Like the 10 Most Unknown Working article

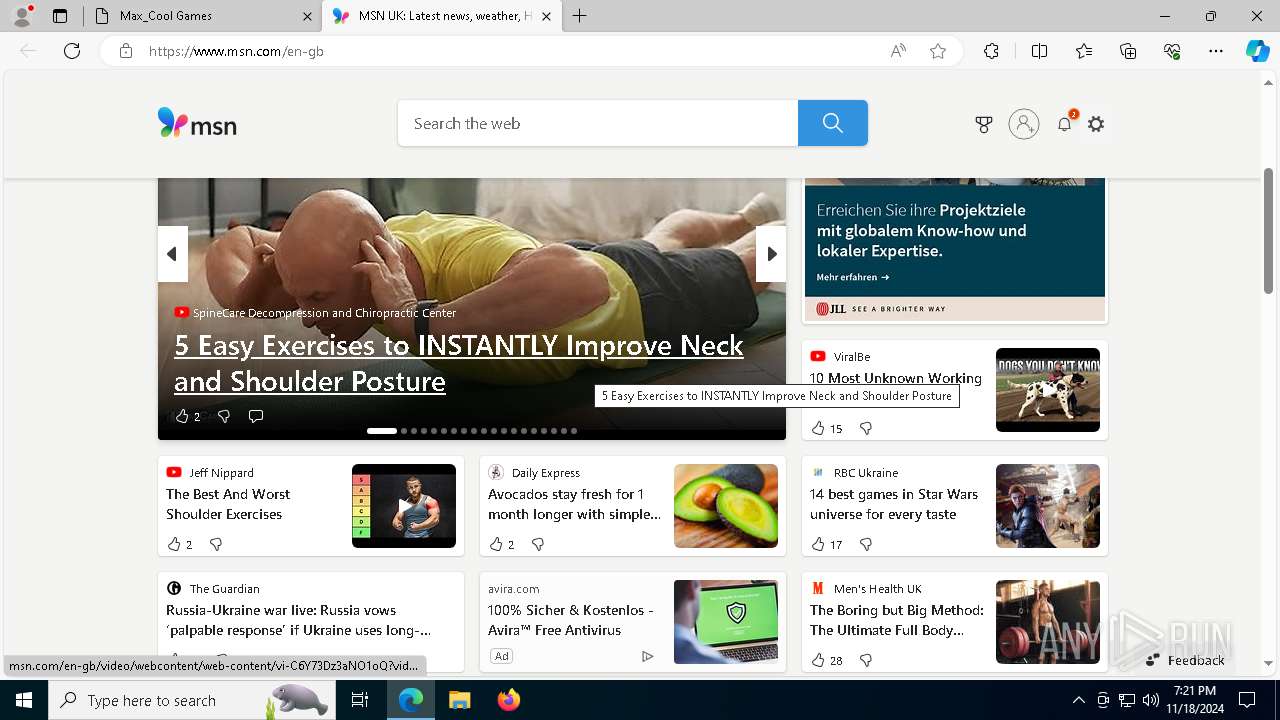coord(826,428)
